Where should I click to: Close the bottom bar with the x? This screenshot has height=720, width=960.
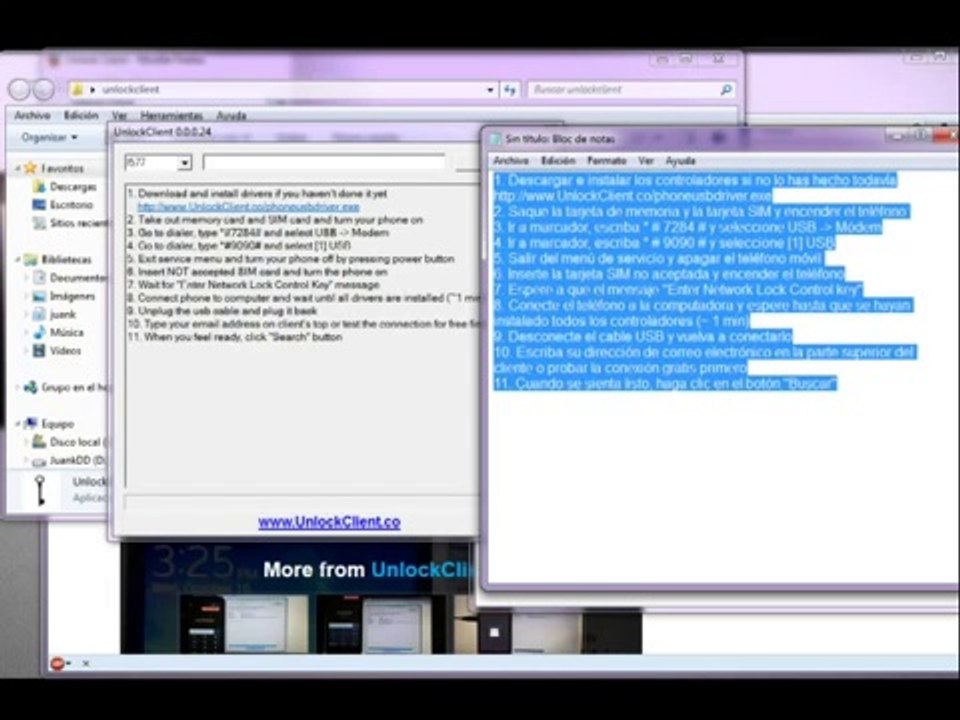coord(86,663)
